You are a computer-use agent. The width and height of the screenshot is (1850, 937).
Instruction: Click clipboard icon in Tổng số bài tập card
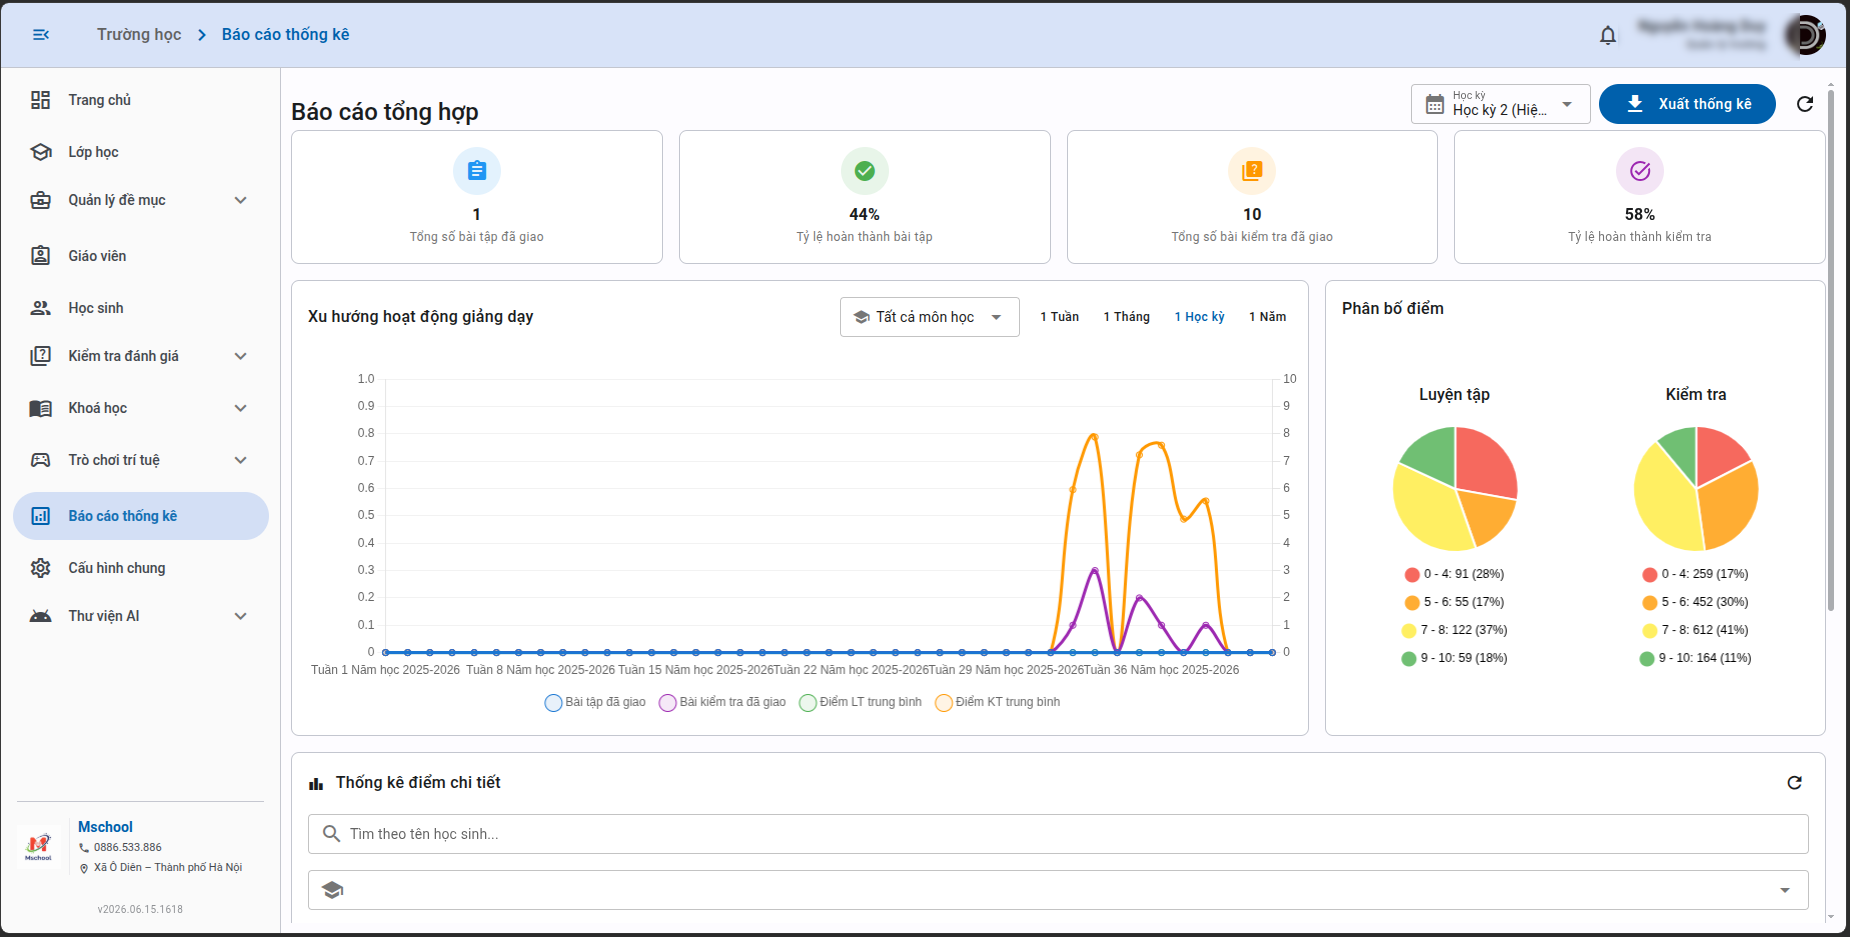[x=477, y=171]
